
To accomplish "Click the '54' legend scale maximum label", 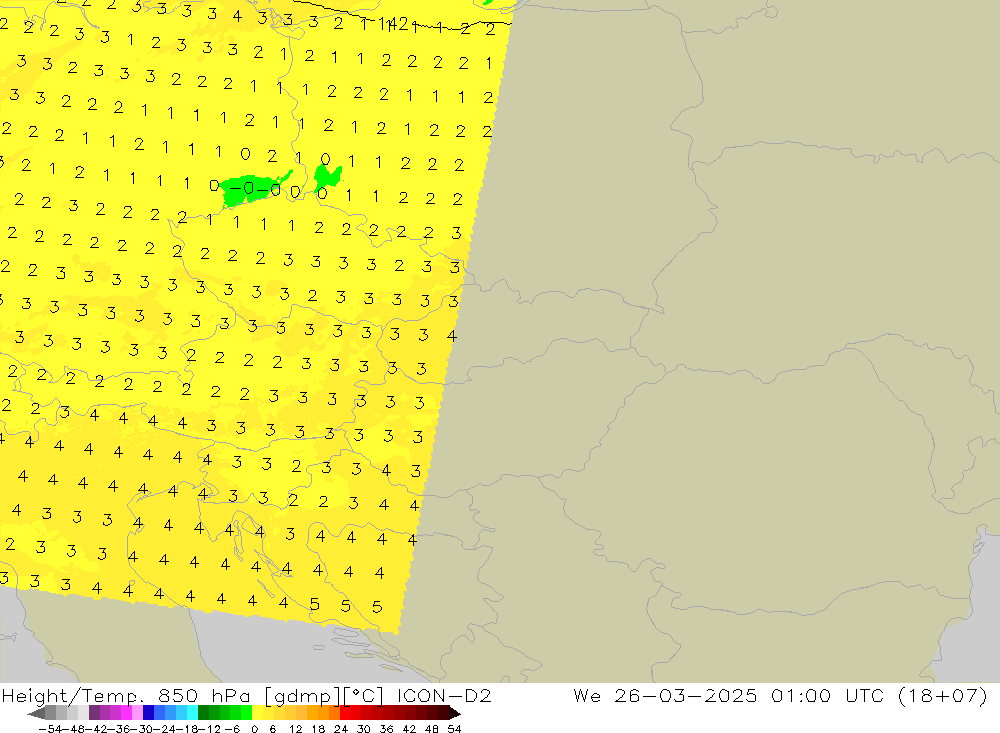I will coord(454,729).
